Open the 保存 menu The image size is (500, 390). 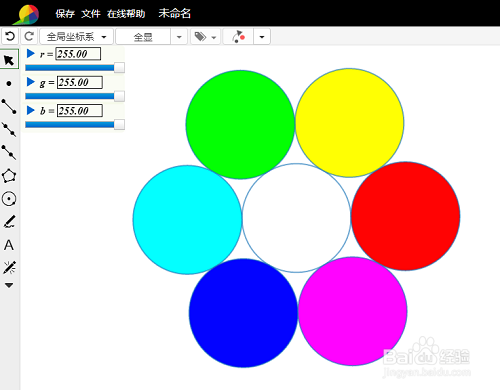click(x=65, y=14)
